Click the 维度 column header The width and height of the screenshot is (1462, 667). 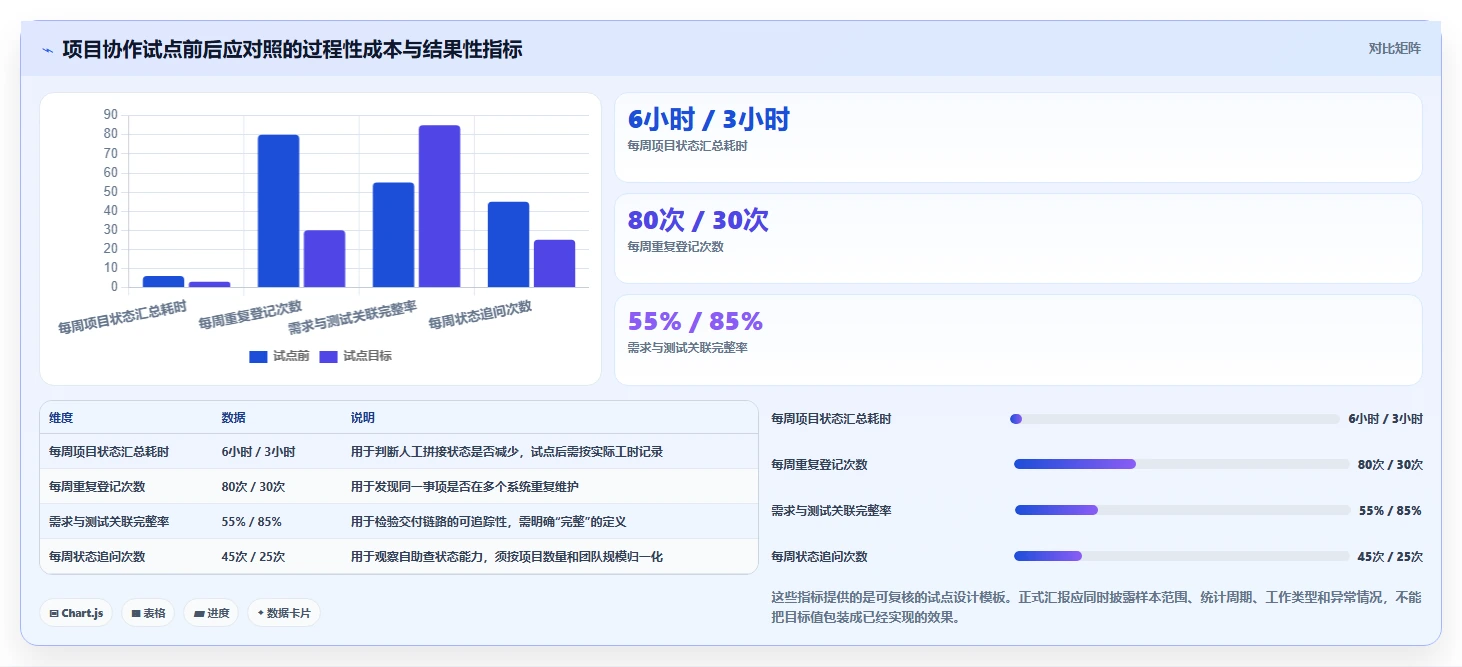click(x=61, y=418)
